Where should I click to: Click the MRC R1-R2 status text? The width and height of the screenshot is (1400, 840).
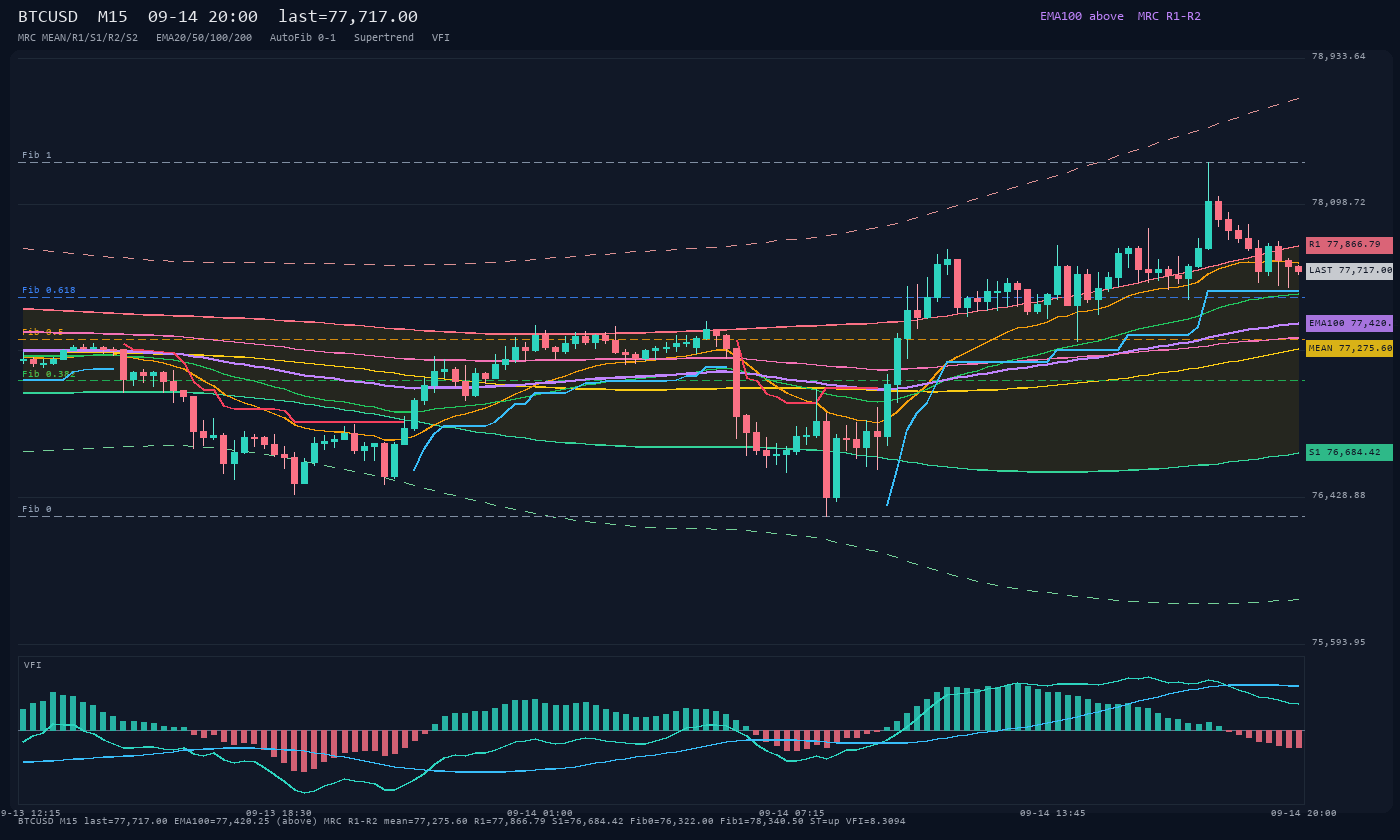1169,16
